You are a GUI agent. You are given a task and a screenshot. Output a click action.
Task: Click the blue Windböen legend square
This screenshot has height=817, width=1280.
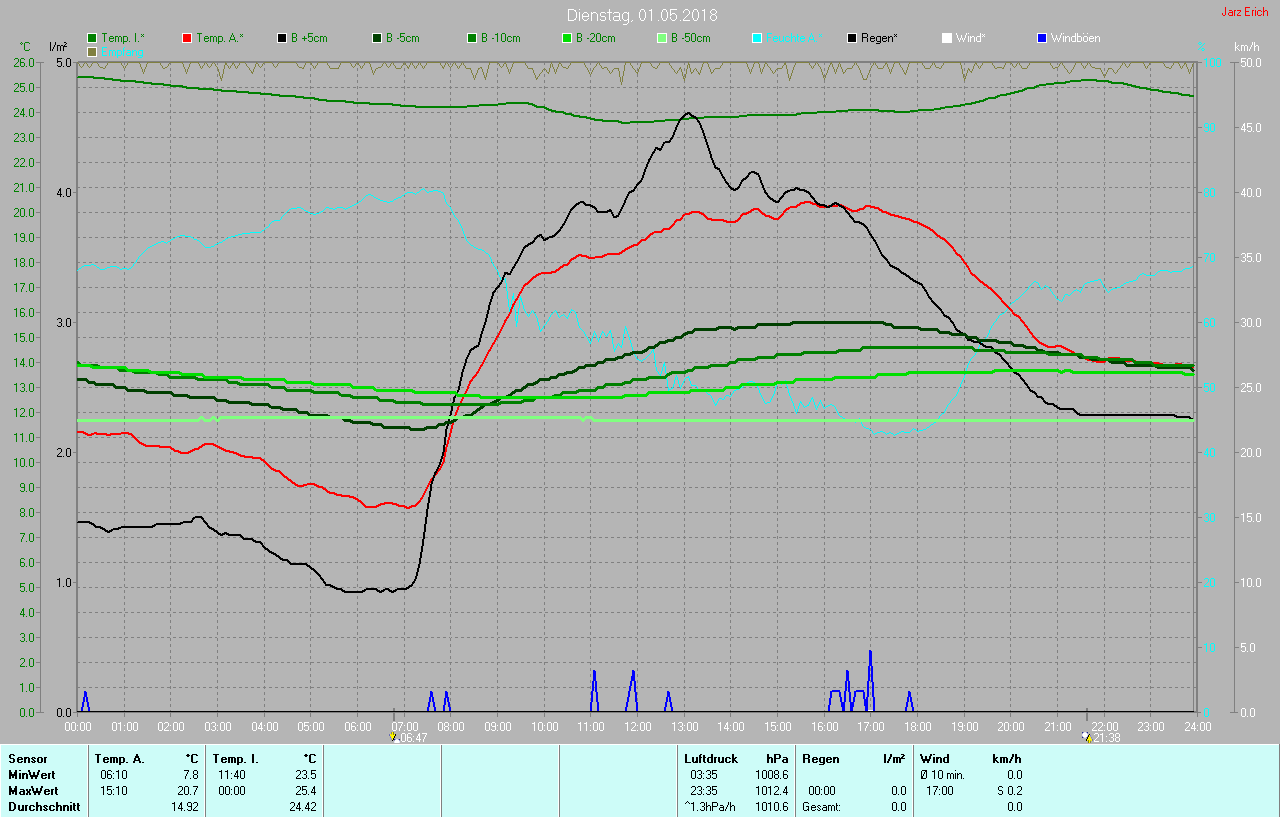pos(1042,38)
